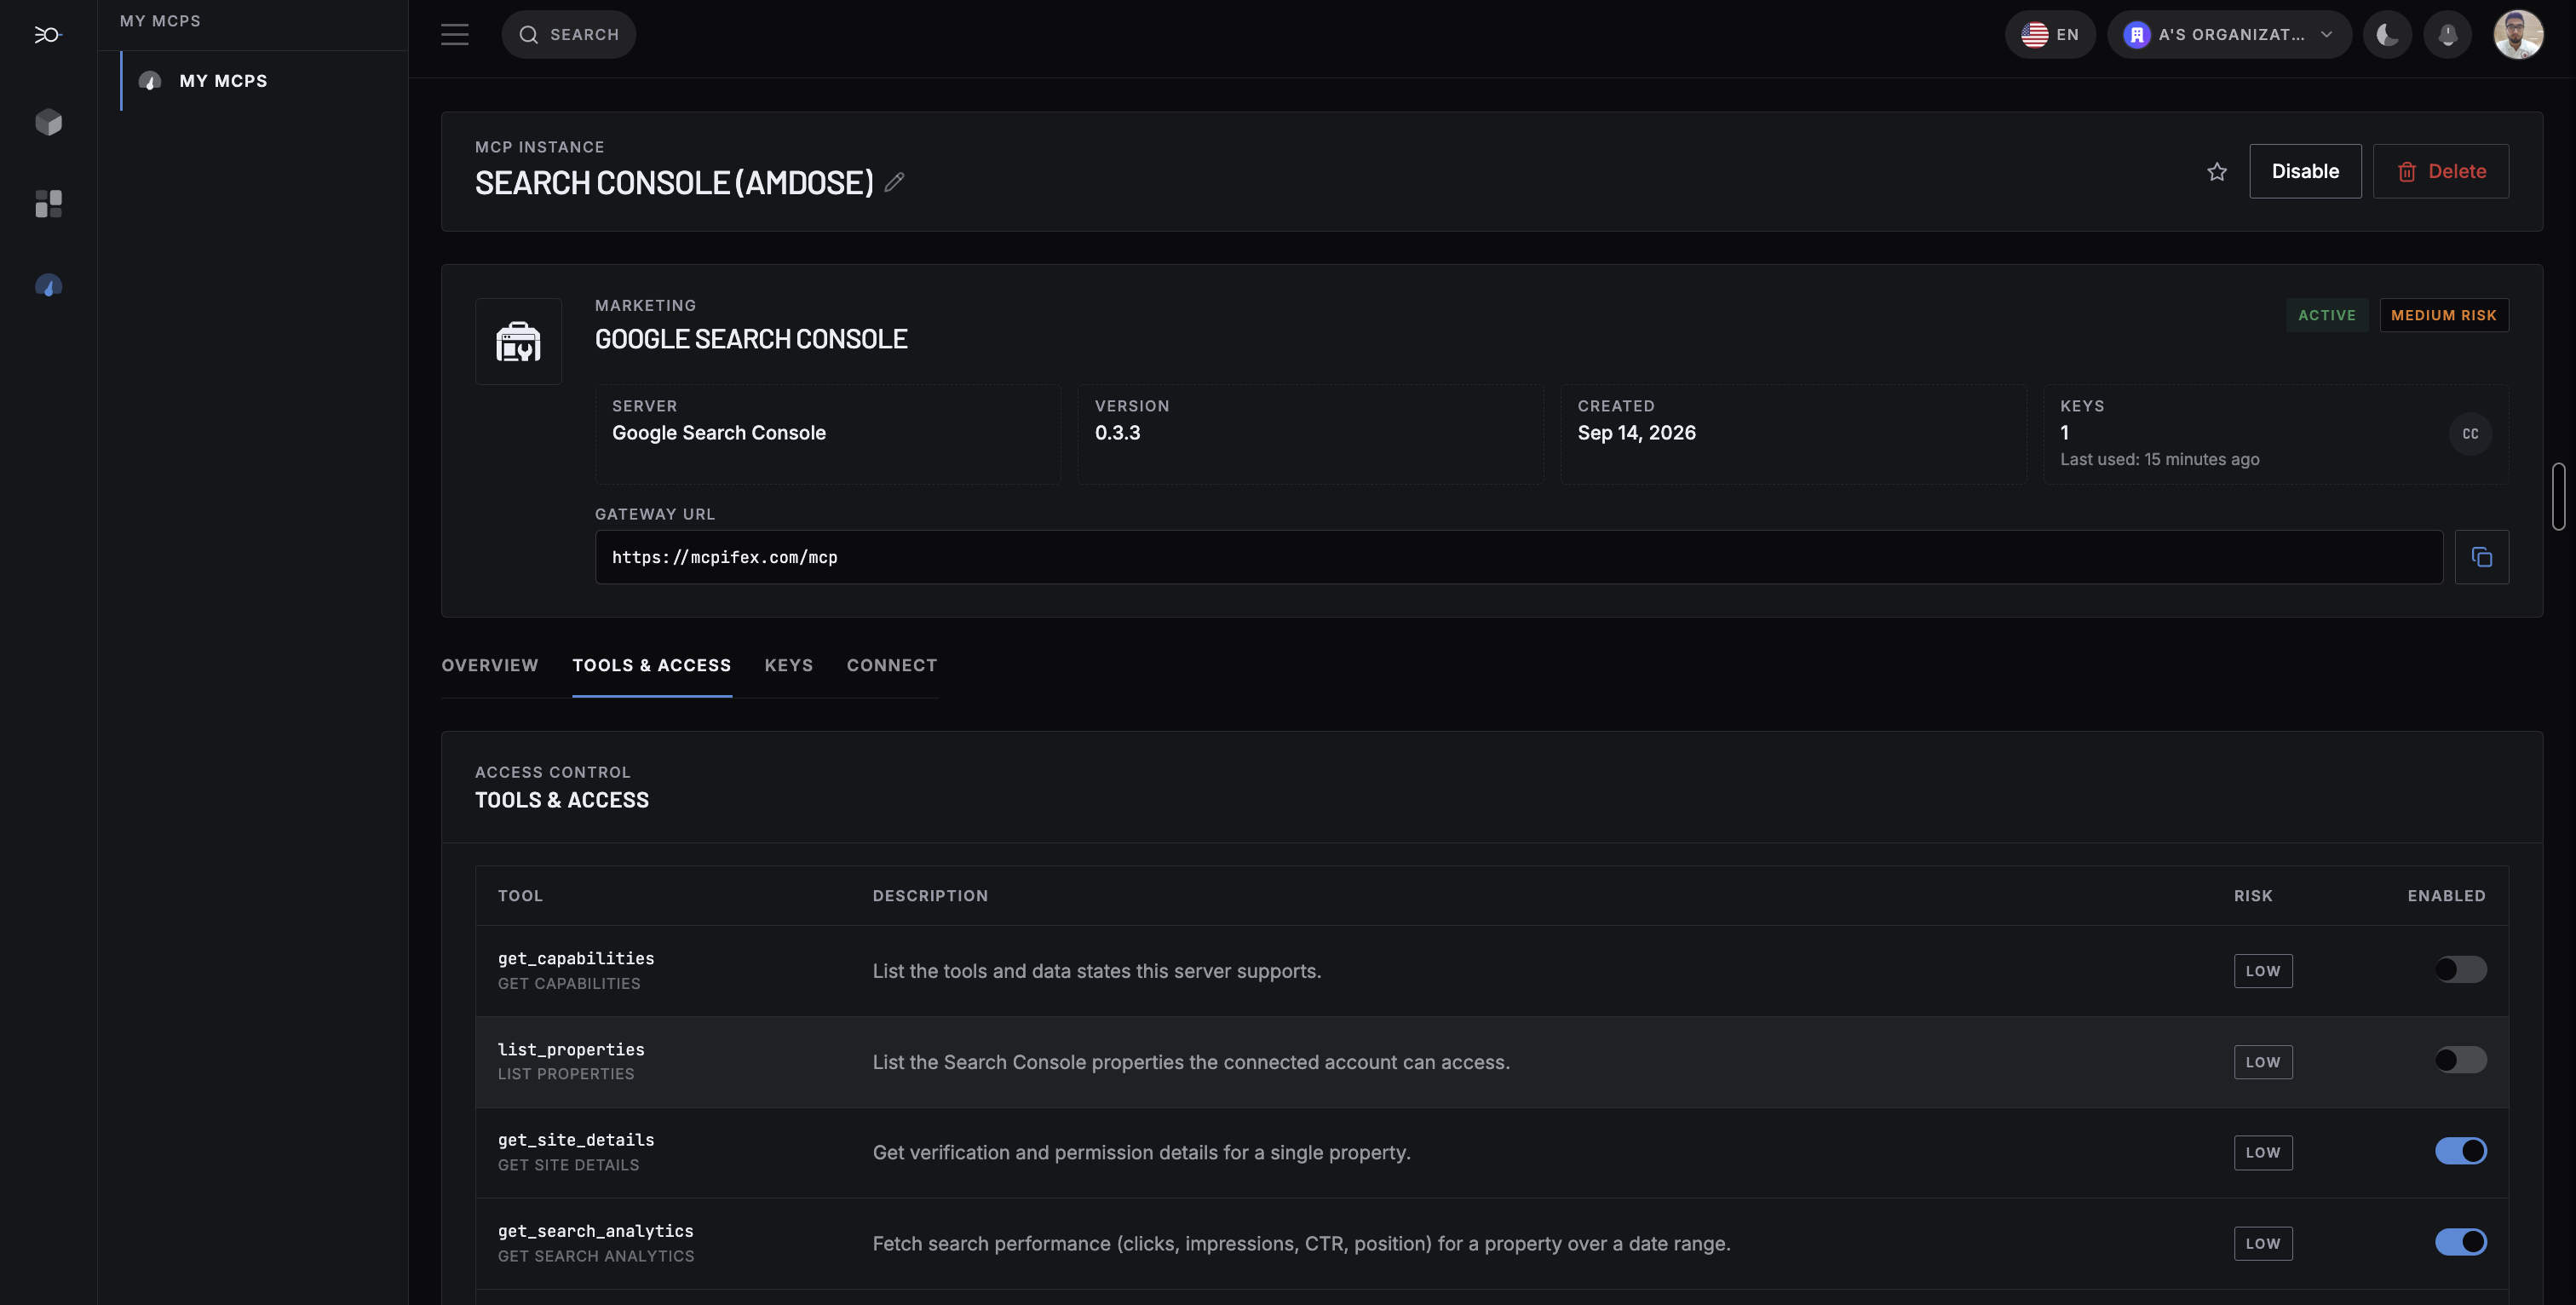
Task: Switch to the Connect tab
Action: coord(892,666)
